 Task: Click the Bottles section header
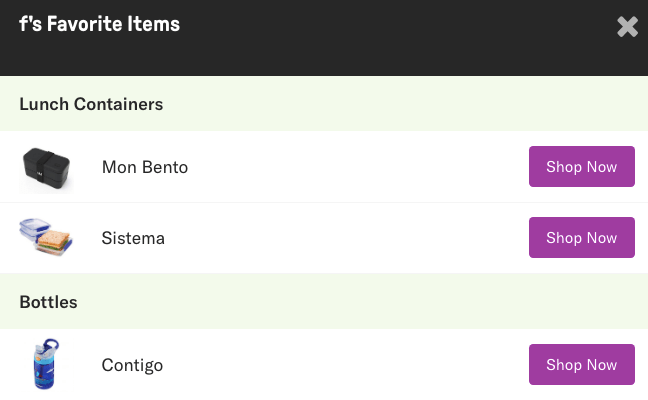[x=48, y=301]
